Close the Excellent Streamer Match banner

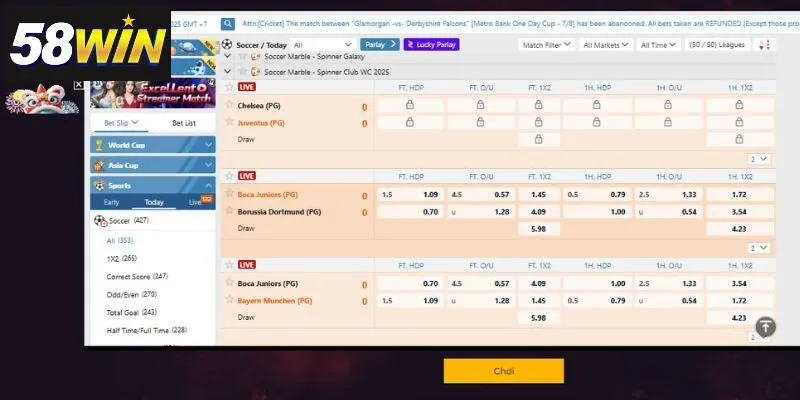(x=78, y=85)
